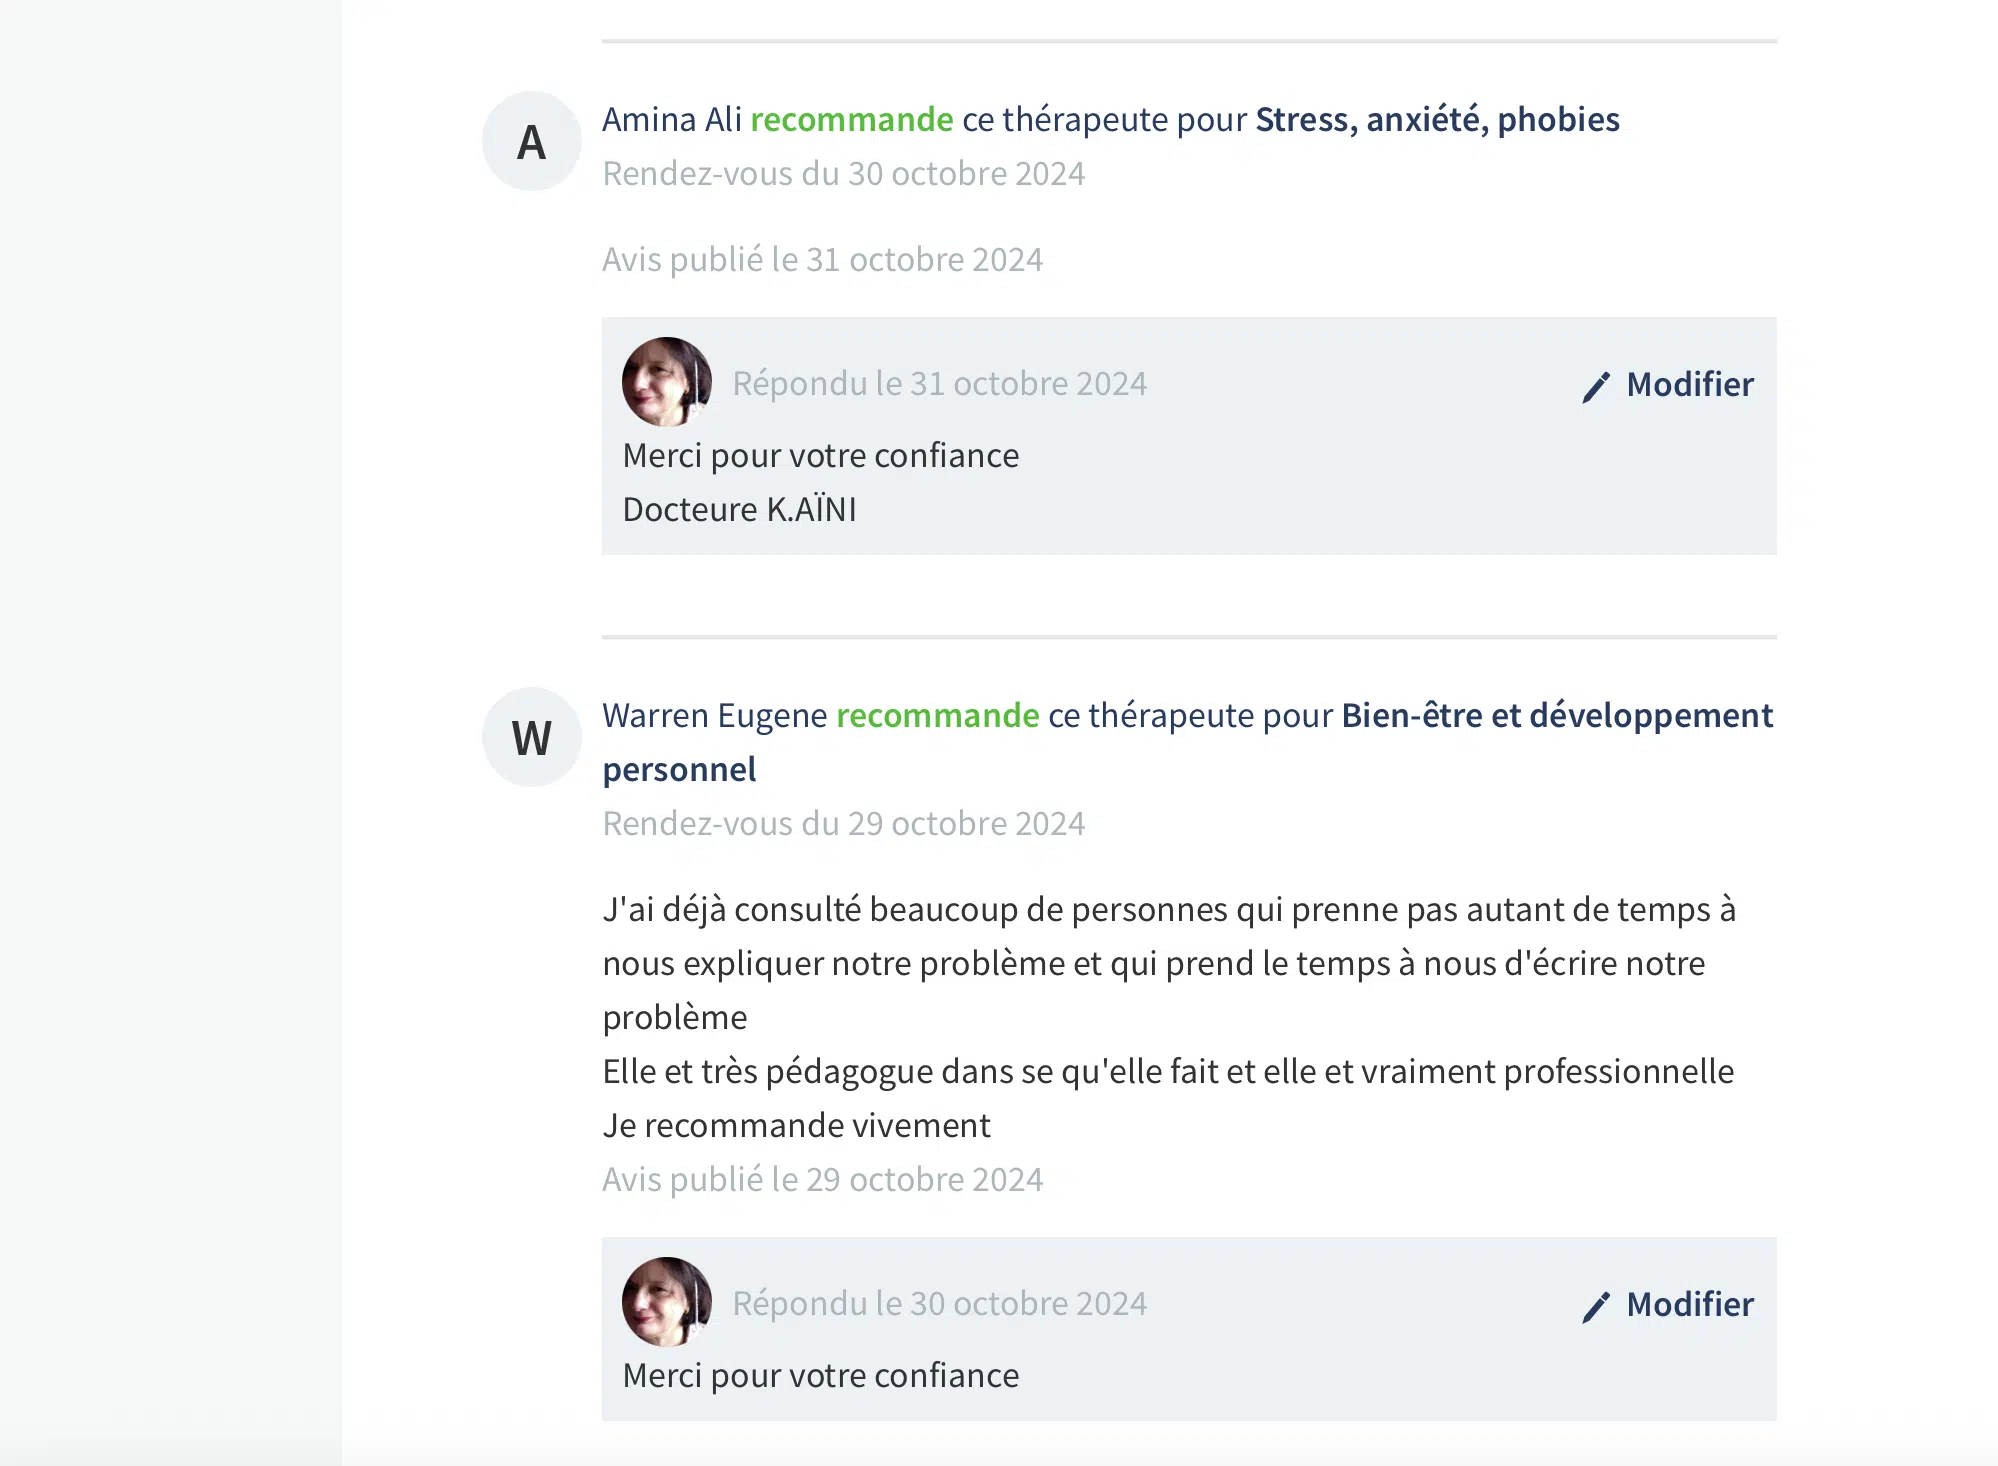Click 'Rendez-vous du 29 octobre 2024' text
This screenshot has width=1998, height=1466.
coord(843,824)
